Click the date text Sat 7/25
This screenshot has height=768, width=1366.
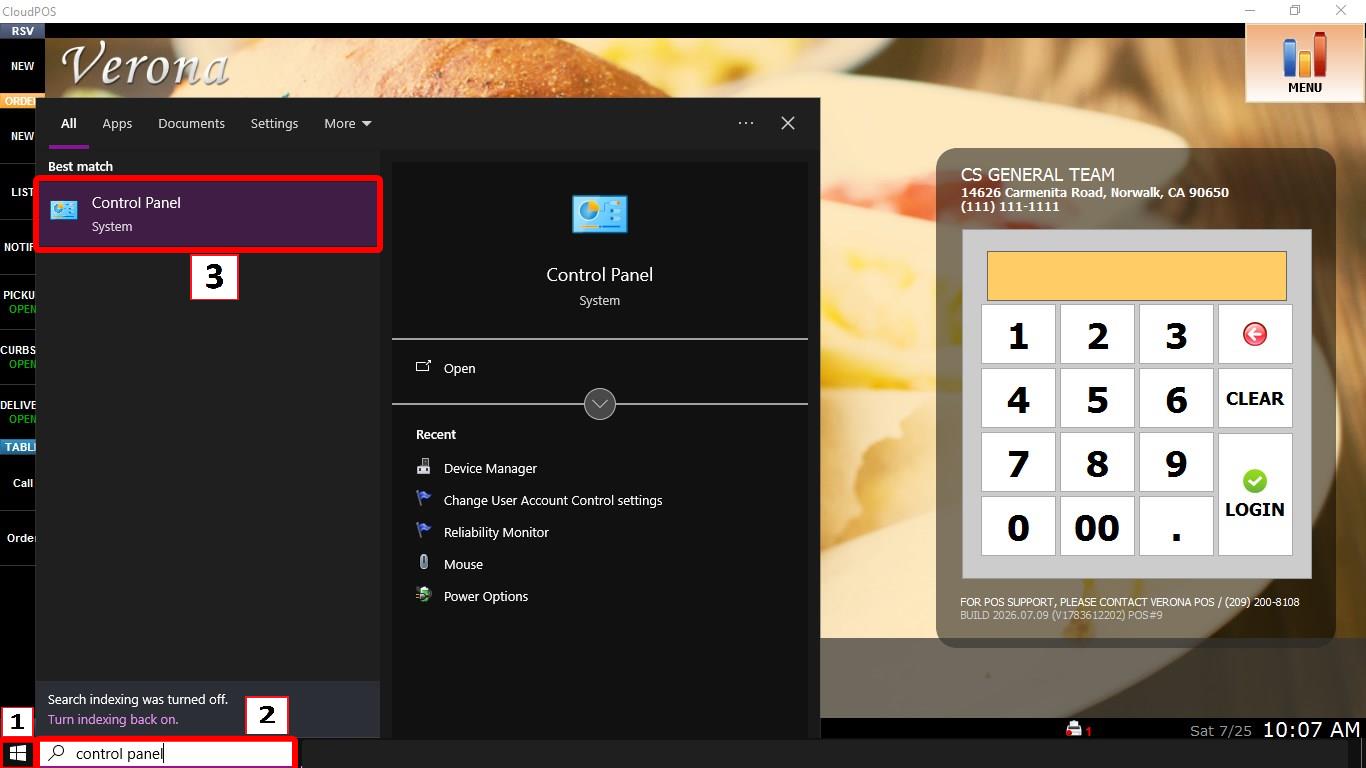coord(1221,731)
